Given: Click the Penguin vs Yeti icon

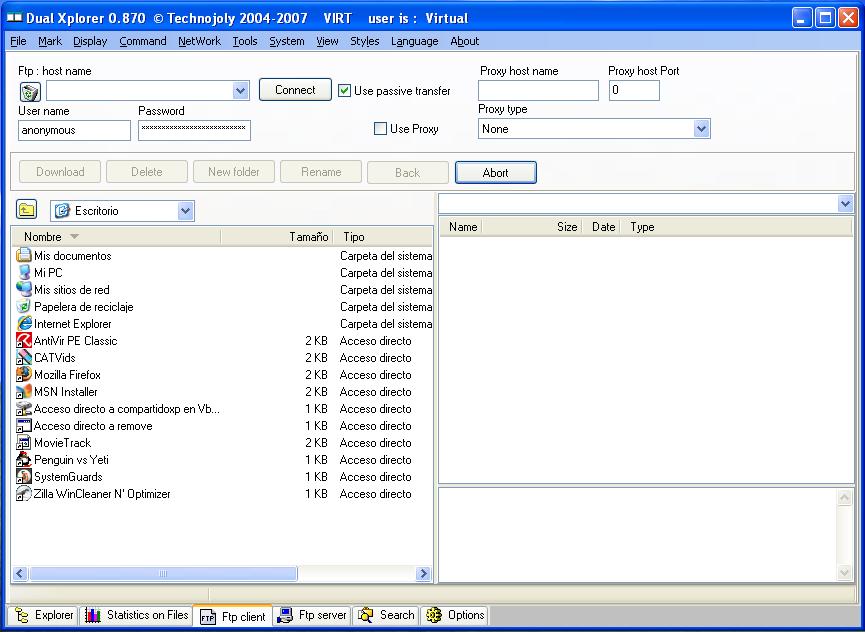Looking at the screenshot, I should point(24,459).
